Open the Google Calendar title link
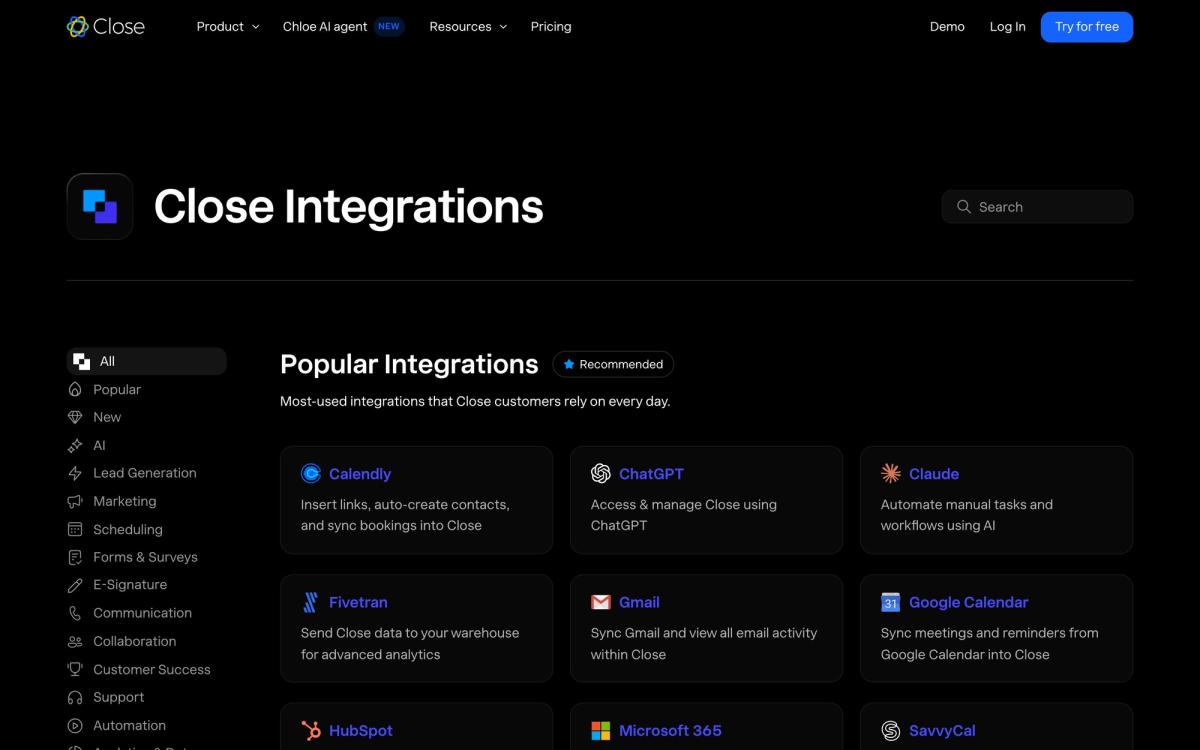Image resolution: width=1200 pixels, height=750 pixels. pyautogui.click(x=969, y=602)
